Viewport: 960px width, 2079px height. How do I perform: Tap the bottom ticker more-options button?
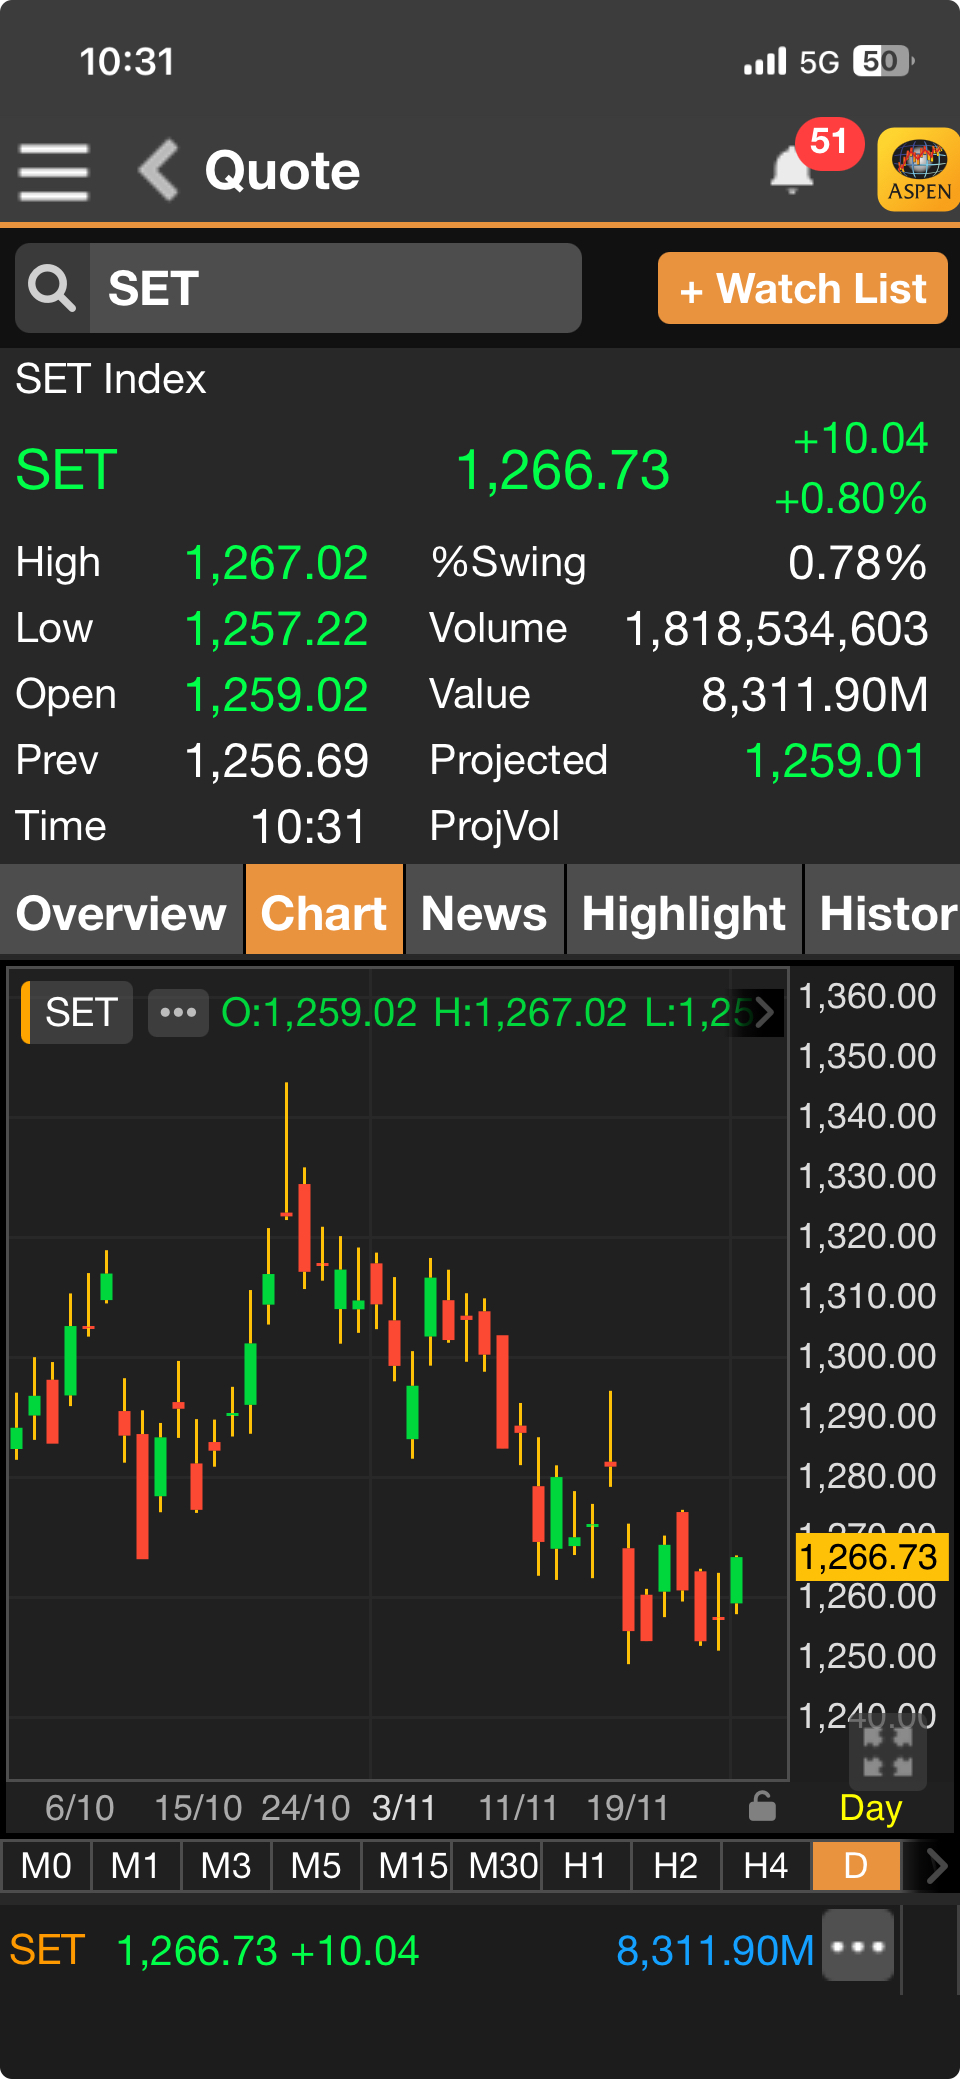858,1945
